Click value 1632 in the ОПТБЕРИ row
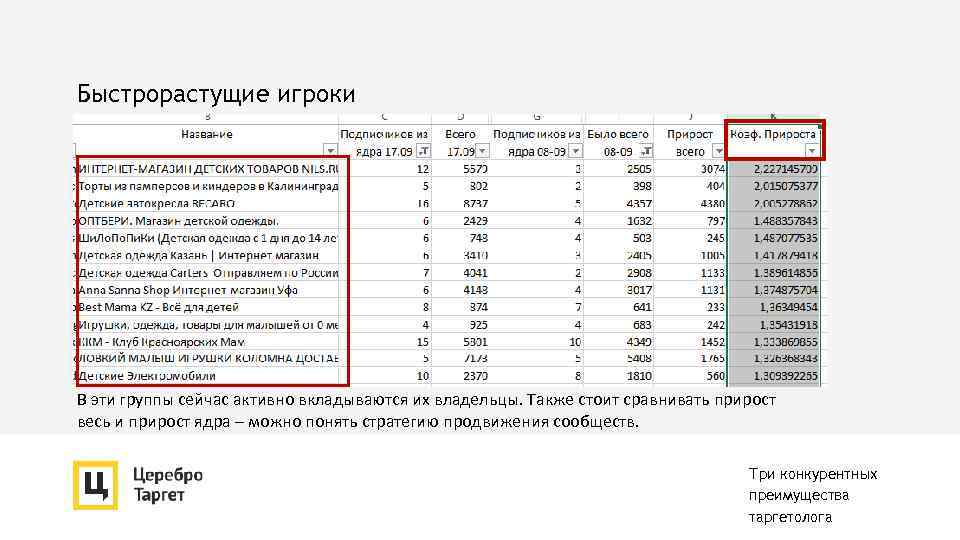This screenshot has height=540, width=960. click(639, 221)
